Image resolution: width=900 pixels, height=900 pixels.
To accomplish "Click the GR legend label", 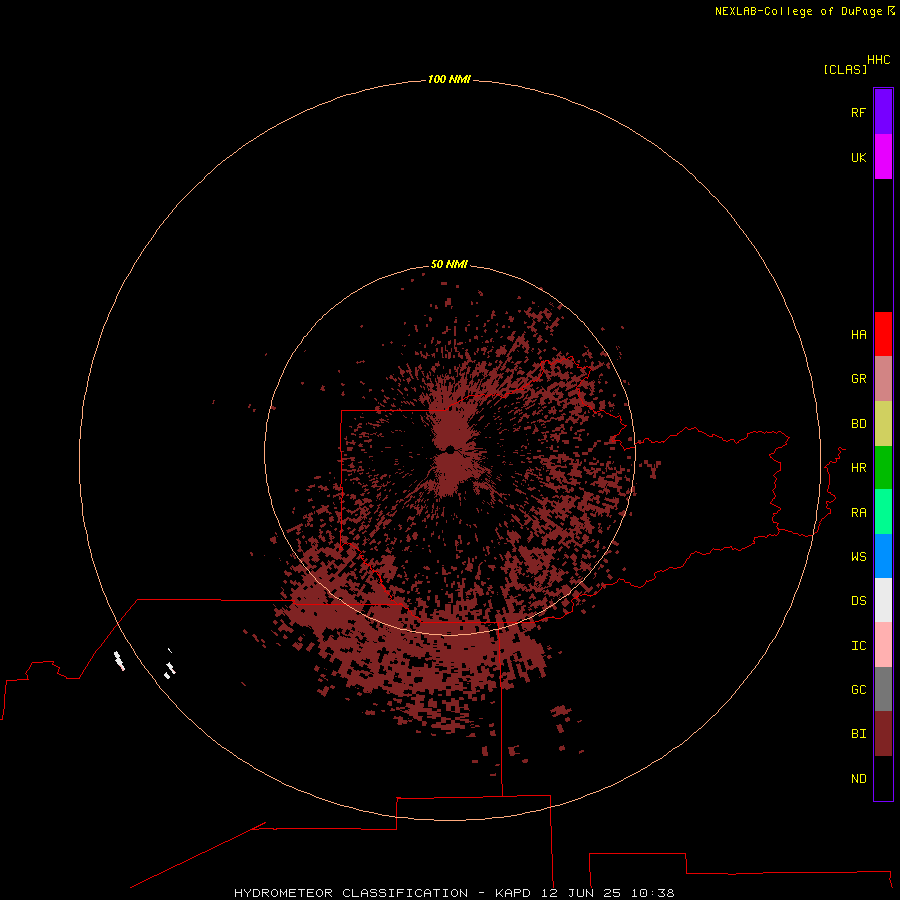I will click(x=858, y=379).
